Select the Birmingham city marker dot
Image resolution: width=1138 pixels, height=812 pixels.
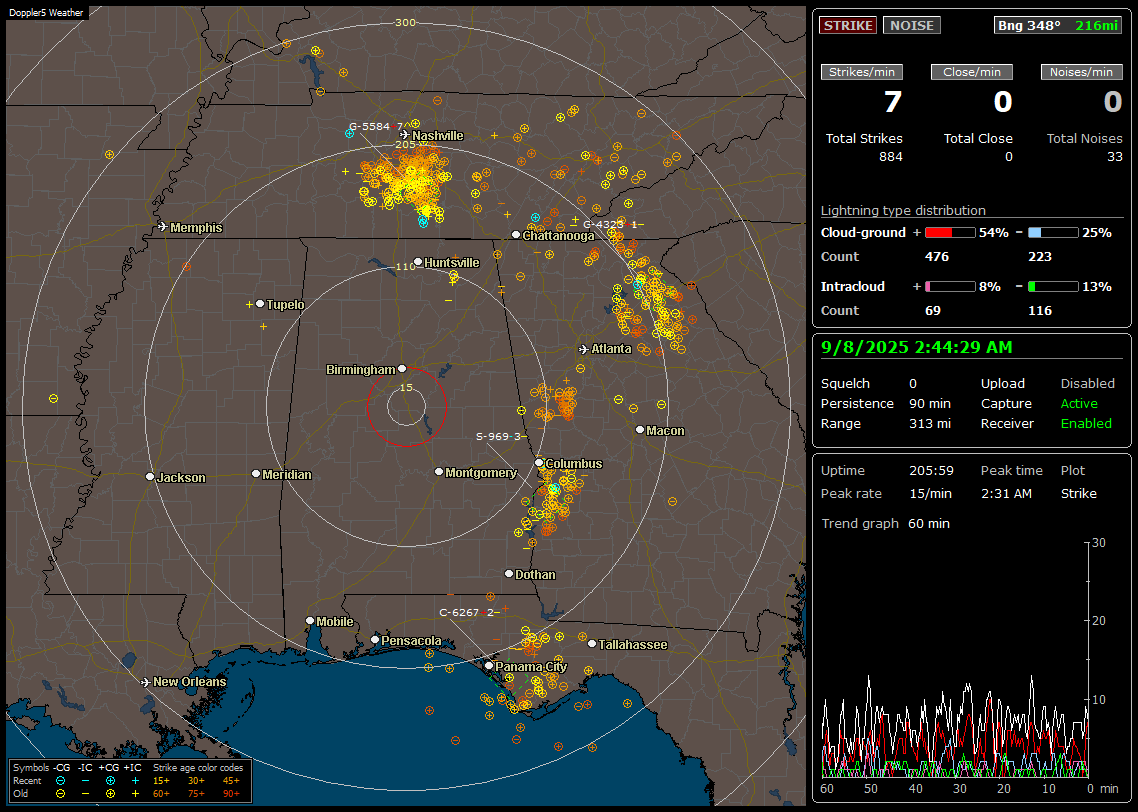tap(402, 369)
